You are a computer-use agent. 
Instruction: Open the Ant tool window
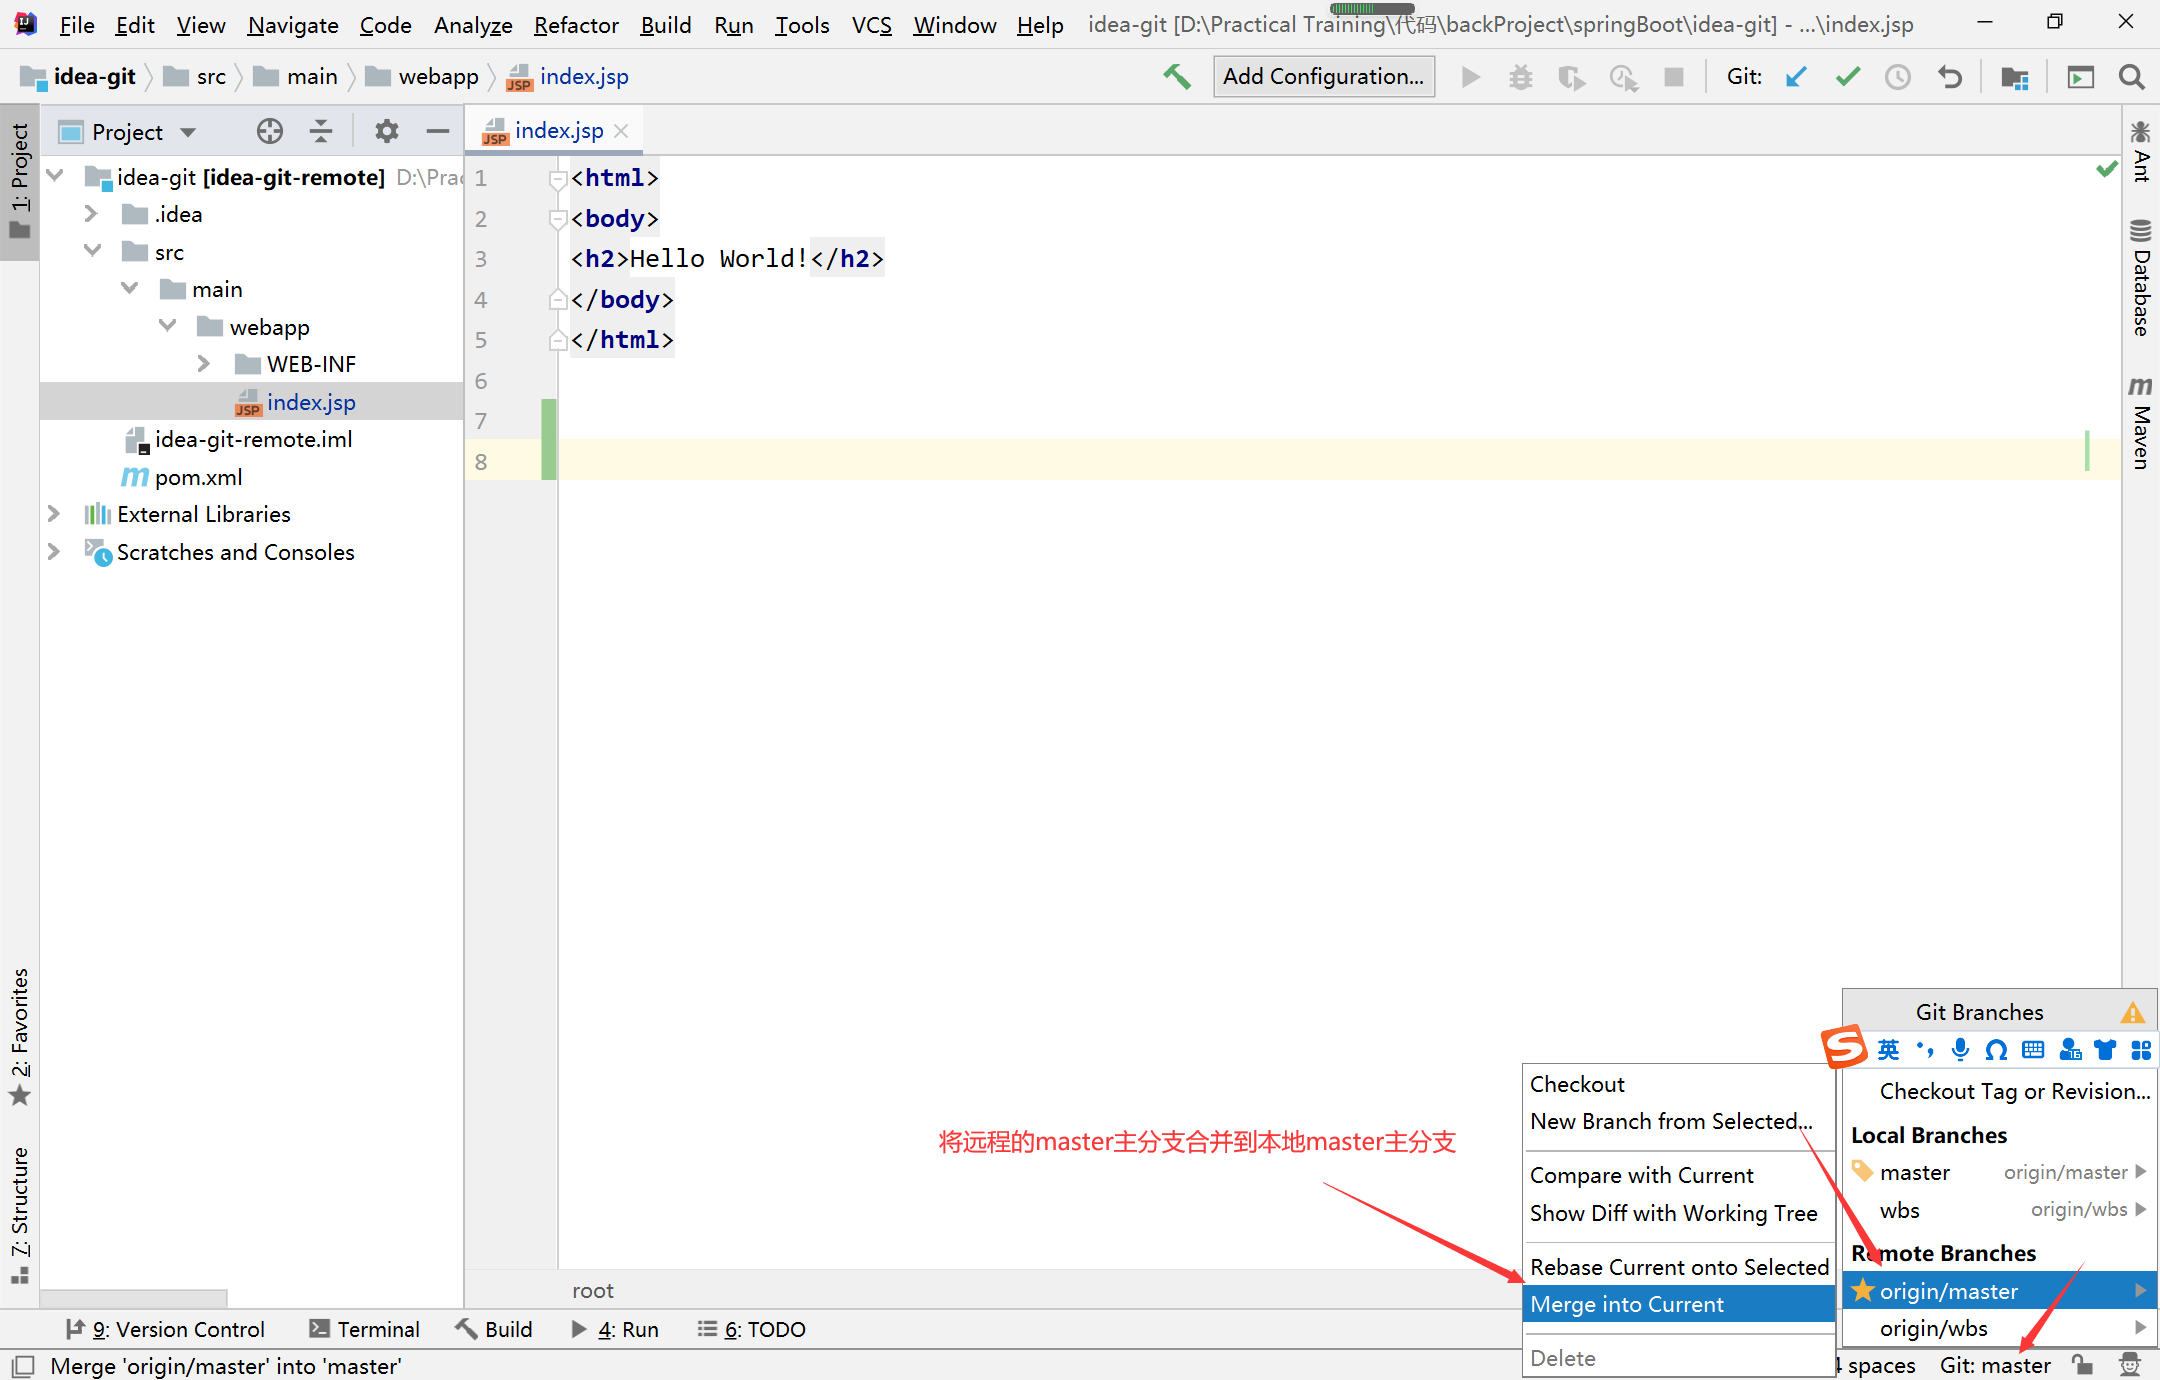click(2140, 152)
